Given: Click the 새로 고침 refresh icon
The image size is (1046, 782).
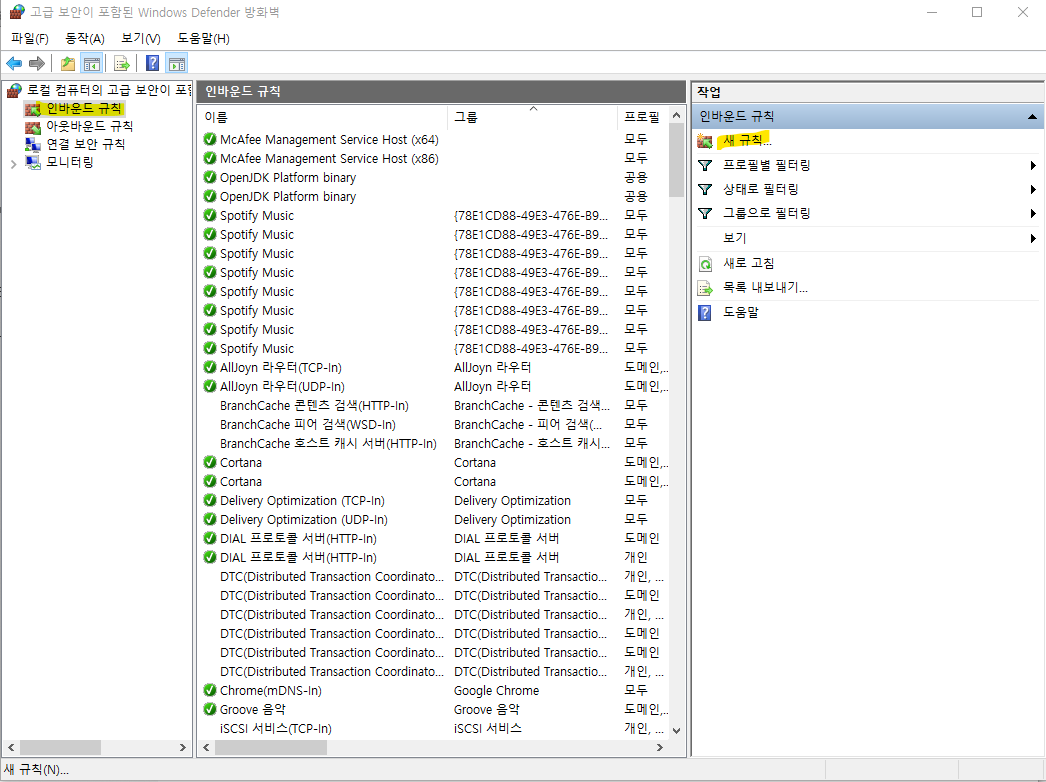Looking at the screenshot, I should 705,264.
